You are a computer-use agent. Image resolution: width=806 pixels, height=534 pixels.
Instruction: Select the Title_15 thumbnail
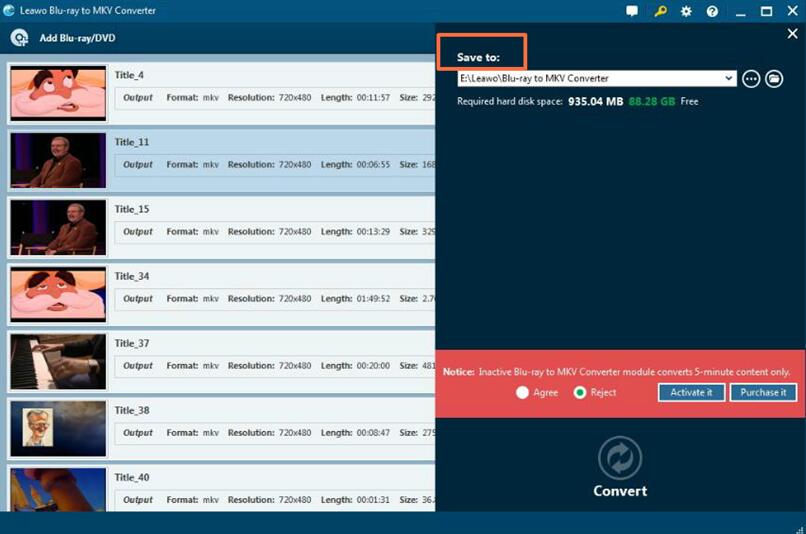tap(58, 227)
